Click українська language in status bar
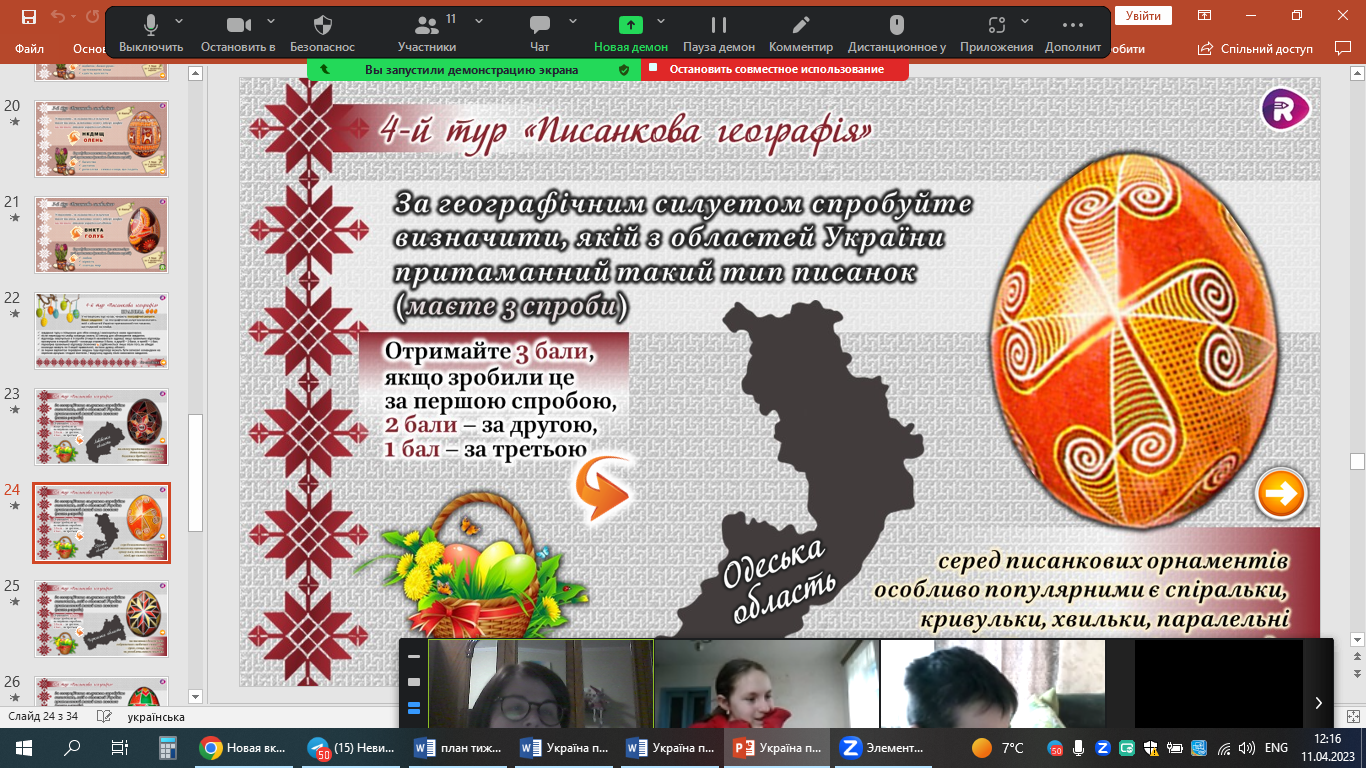This screenshot has height=768, width=1366. [x=156, y=717]
